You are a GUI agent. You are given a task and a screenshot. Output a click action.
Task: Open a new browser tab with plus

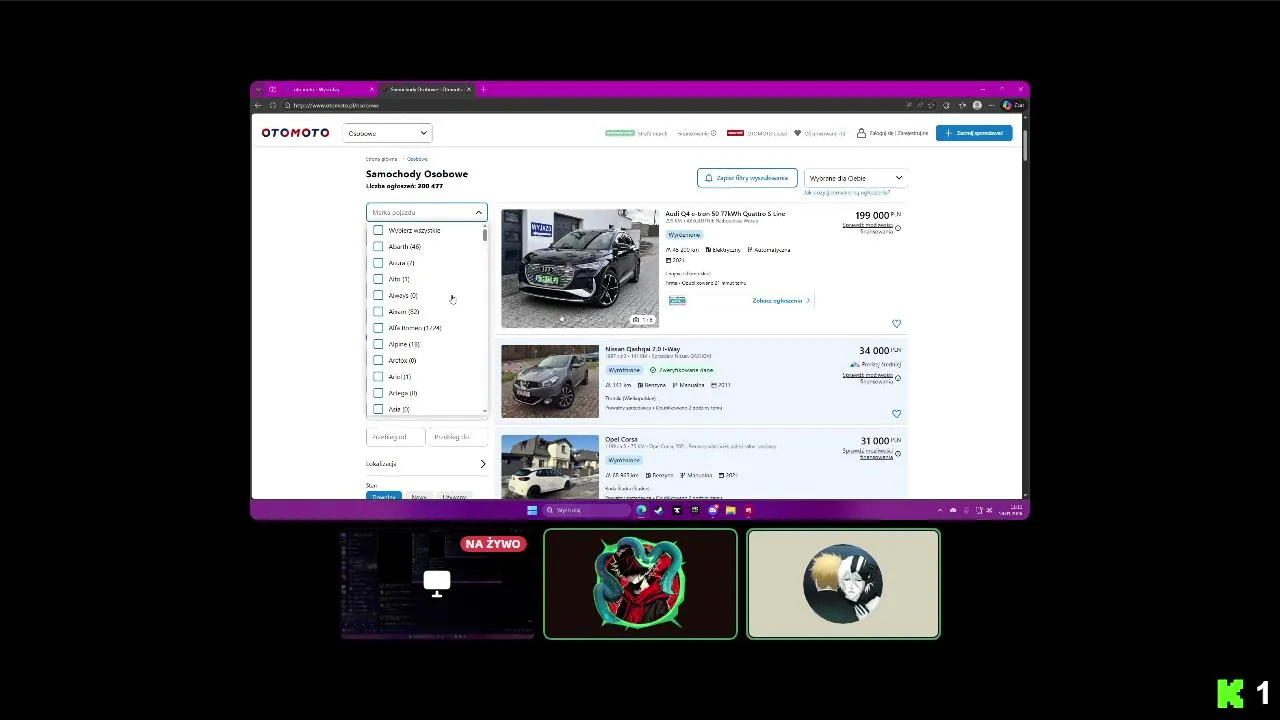[x=483, y=89]
